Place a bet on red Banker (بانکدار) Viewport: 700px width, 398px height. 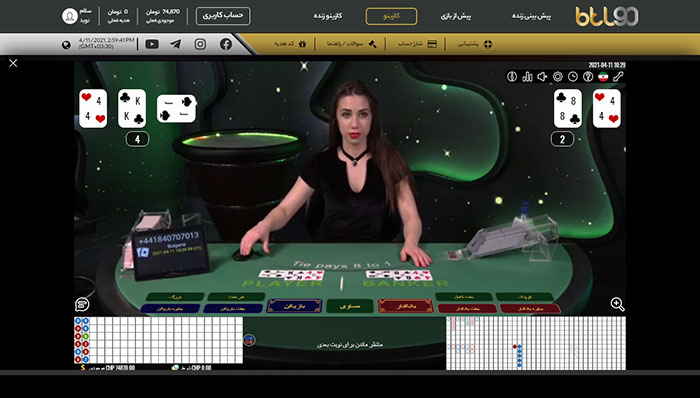405,306
